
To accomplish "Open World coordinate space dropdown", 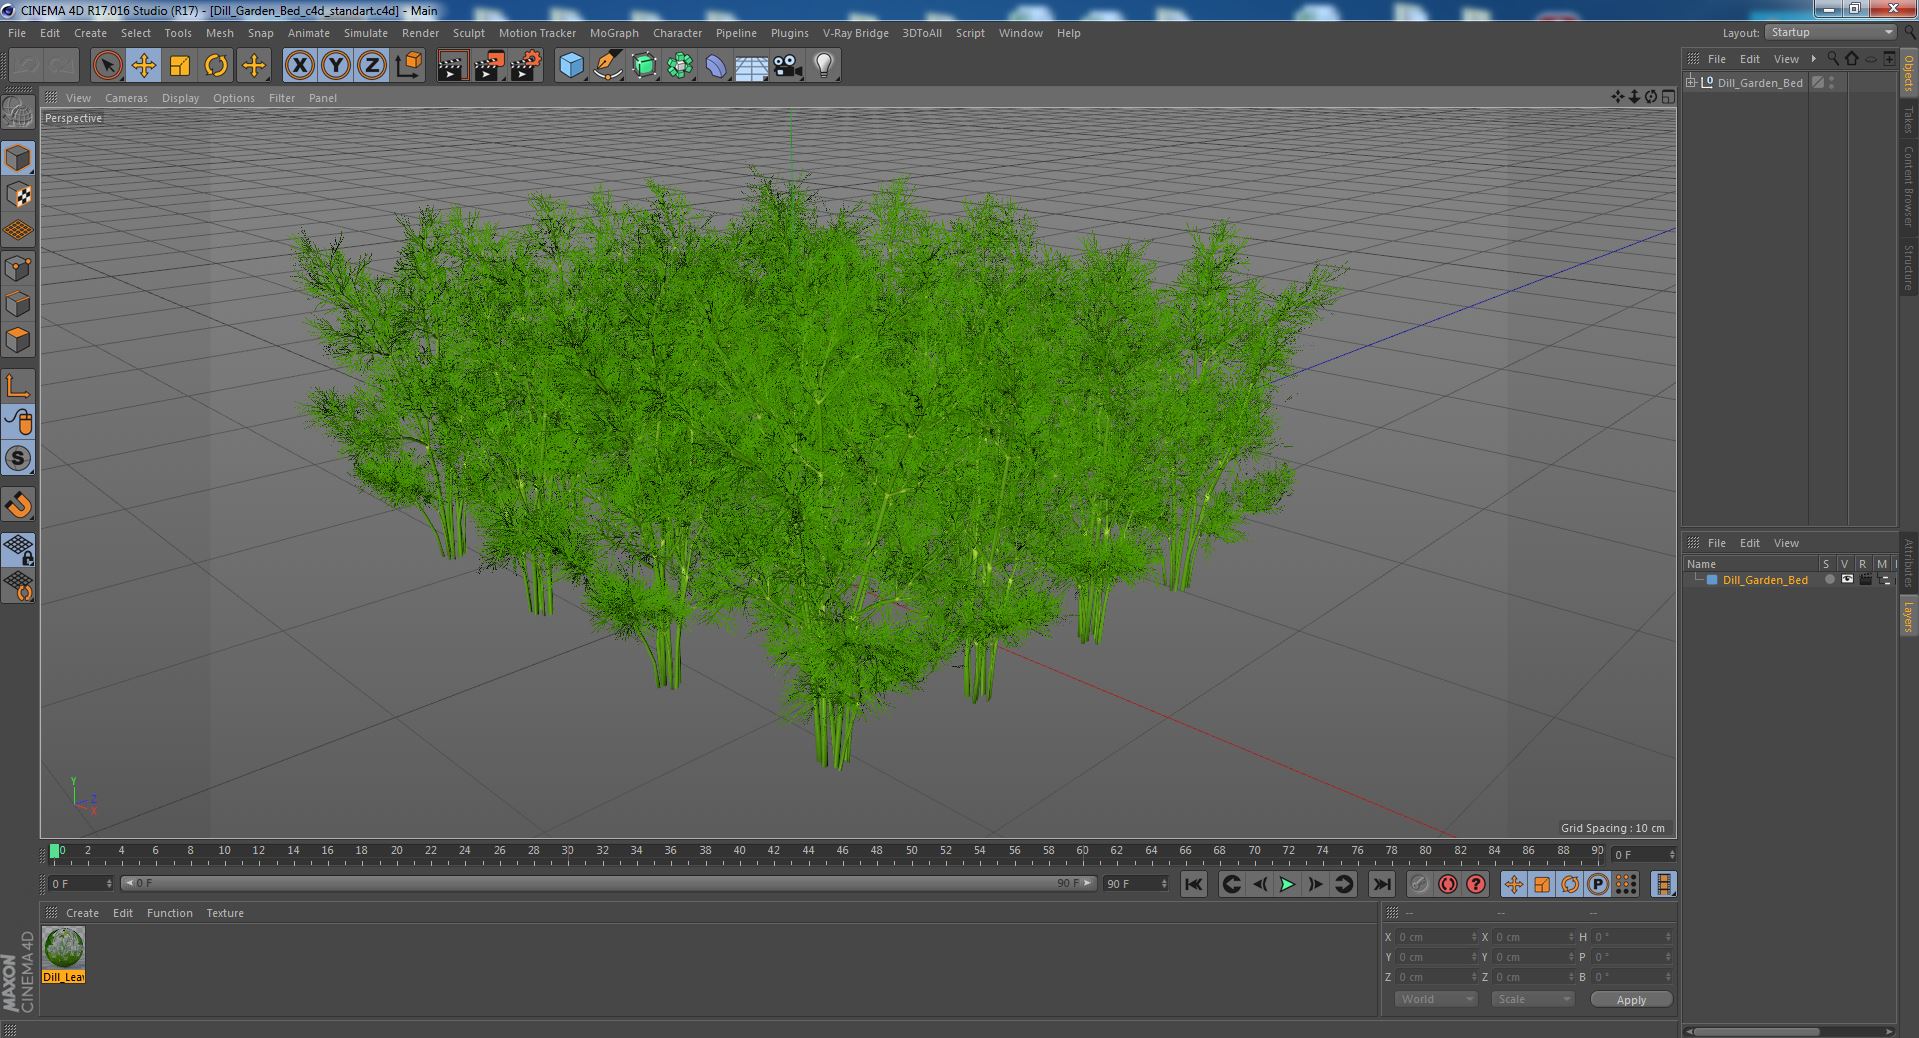I will pos(1435,999).
